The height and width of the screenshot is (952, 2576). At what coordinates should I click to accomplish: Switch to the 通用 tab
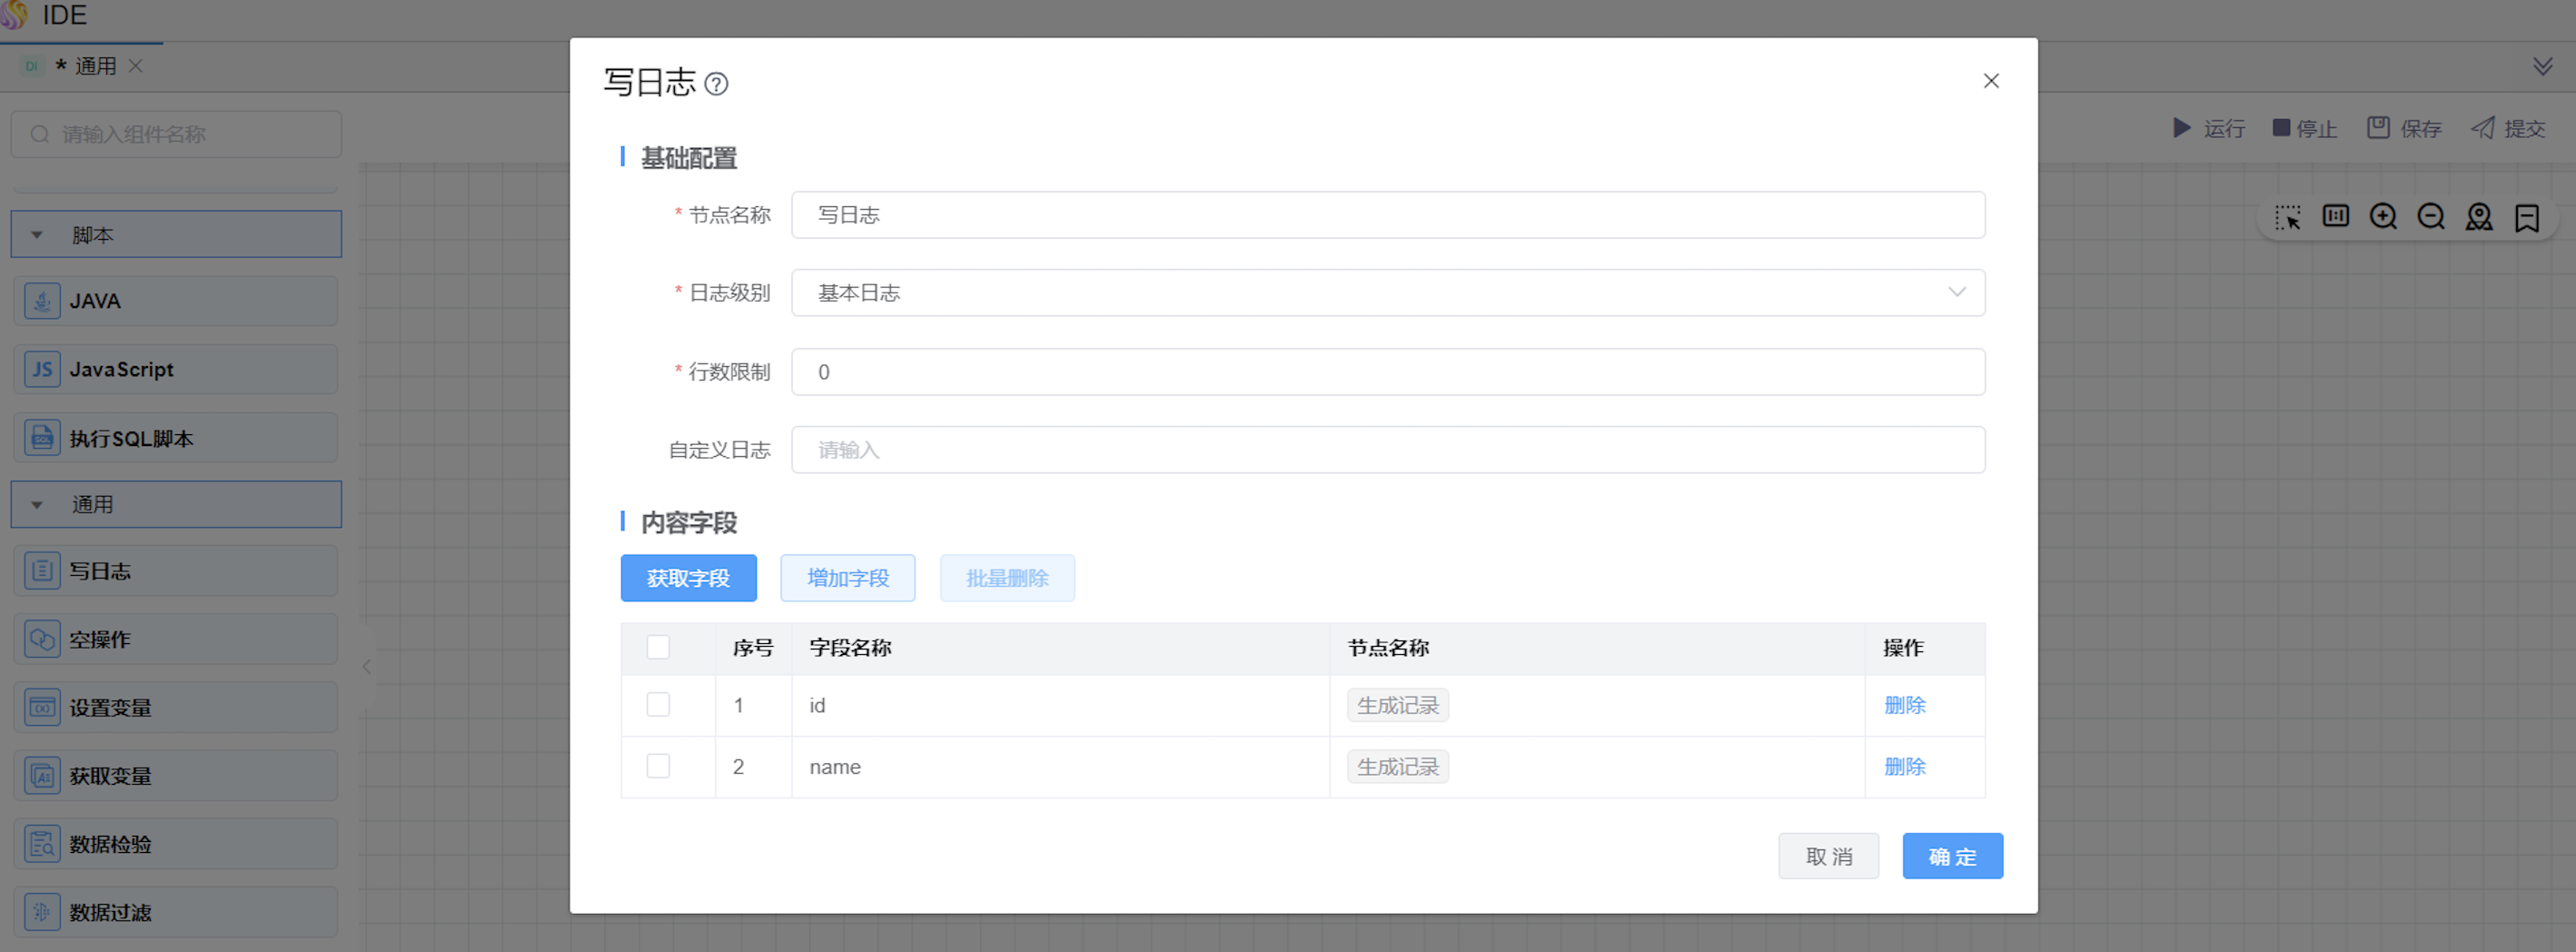tap(94, 66)
